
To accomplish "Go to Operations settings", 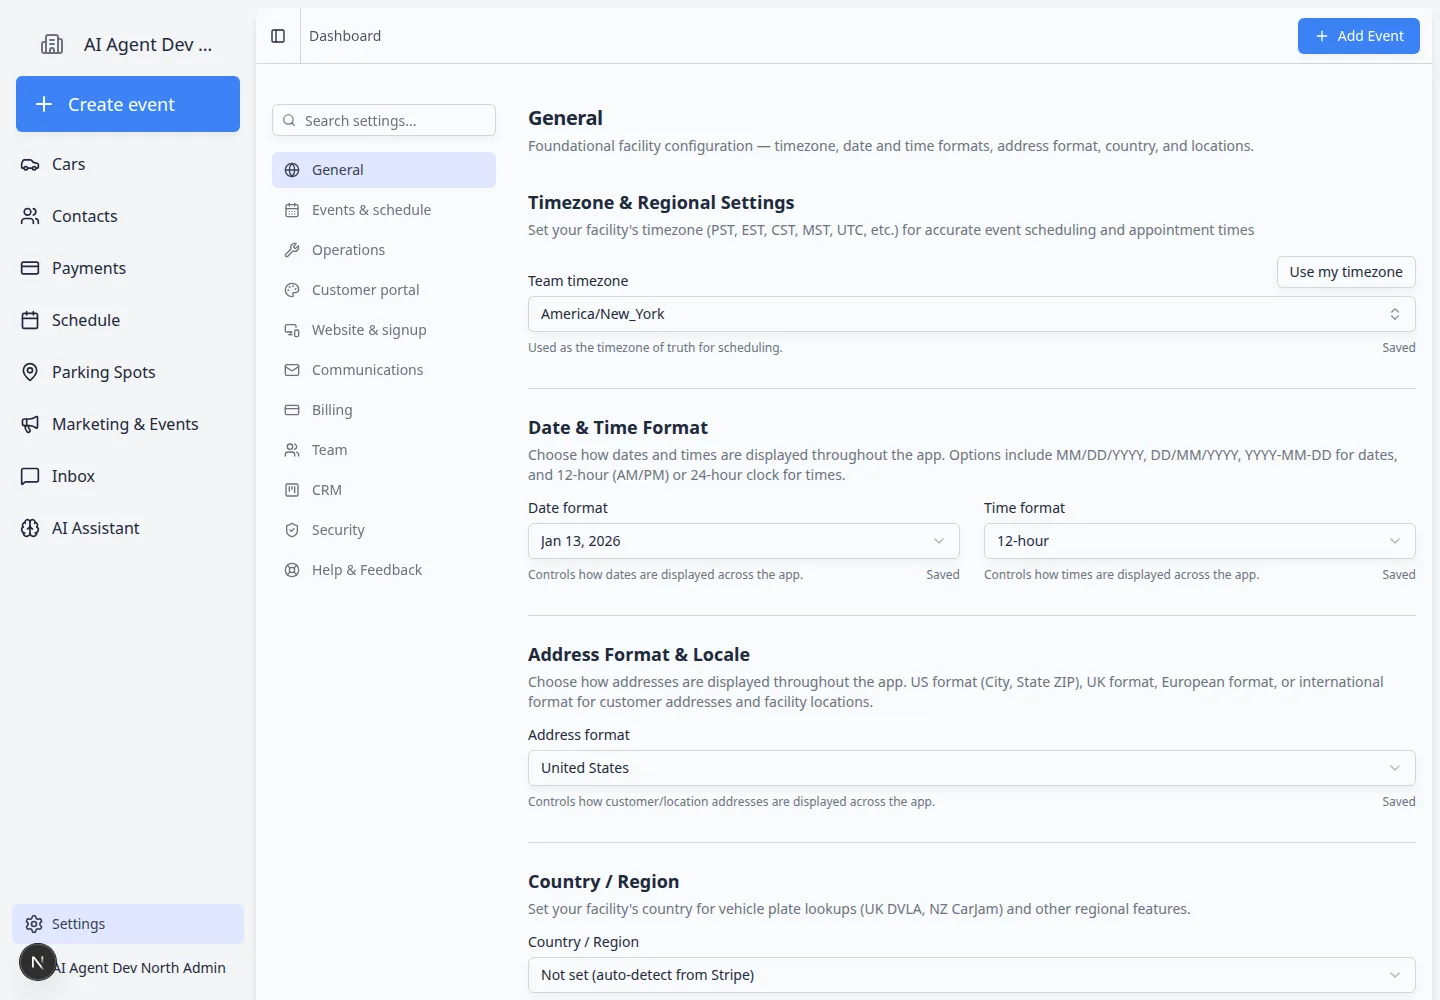I will coord(384,250).
